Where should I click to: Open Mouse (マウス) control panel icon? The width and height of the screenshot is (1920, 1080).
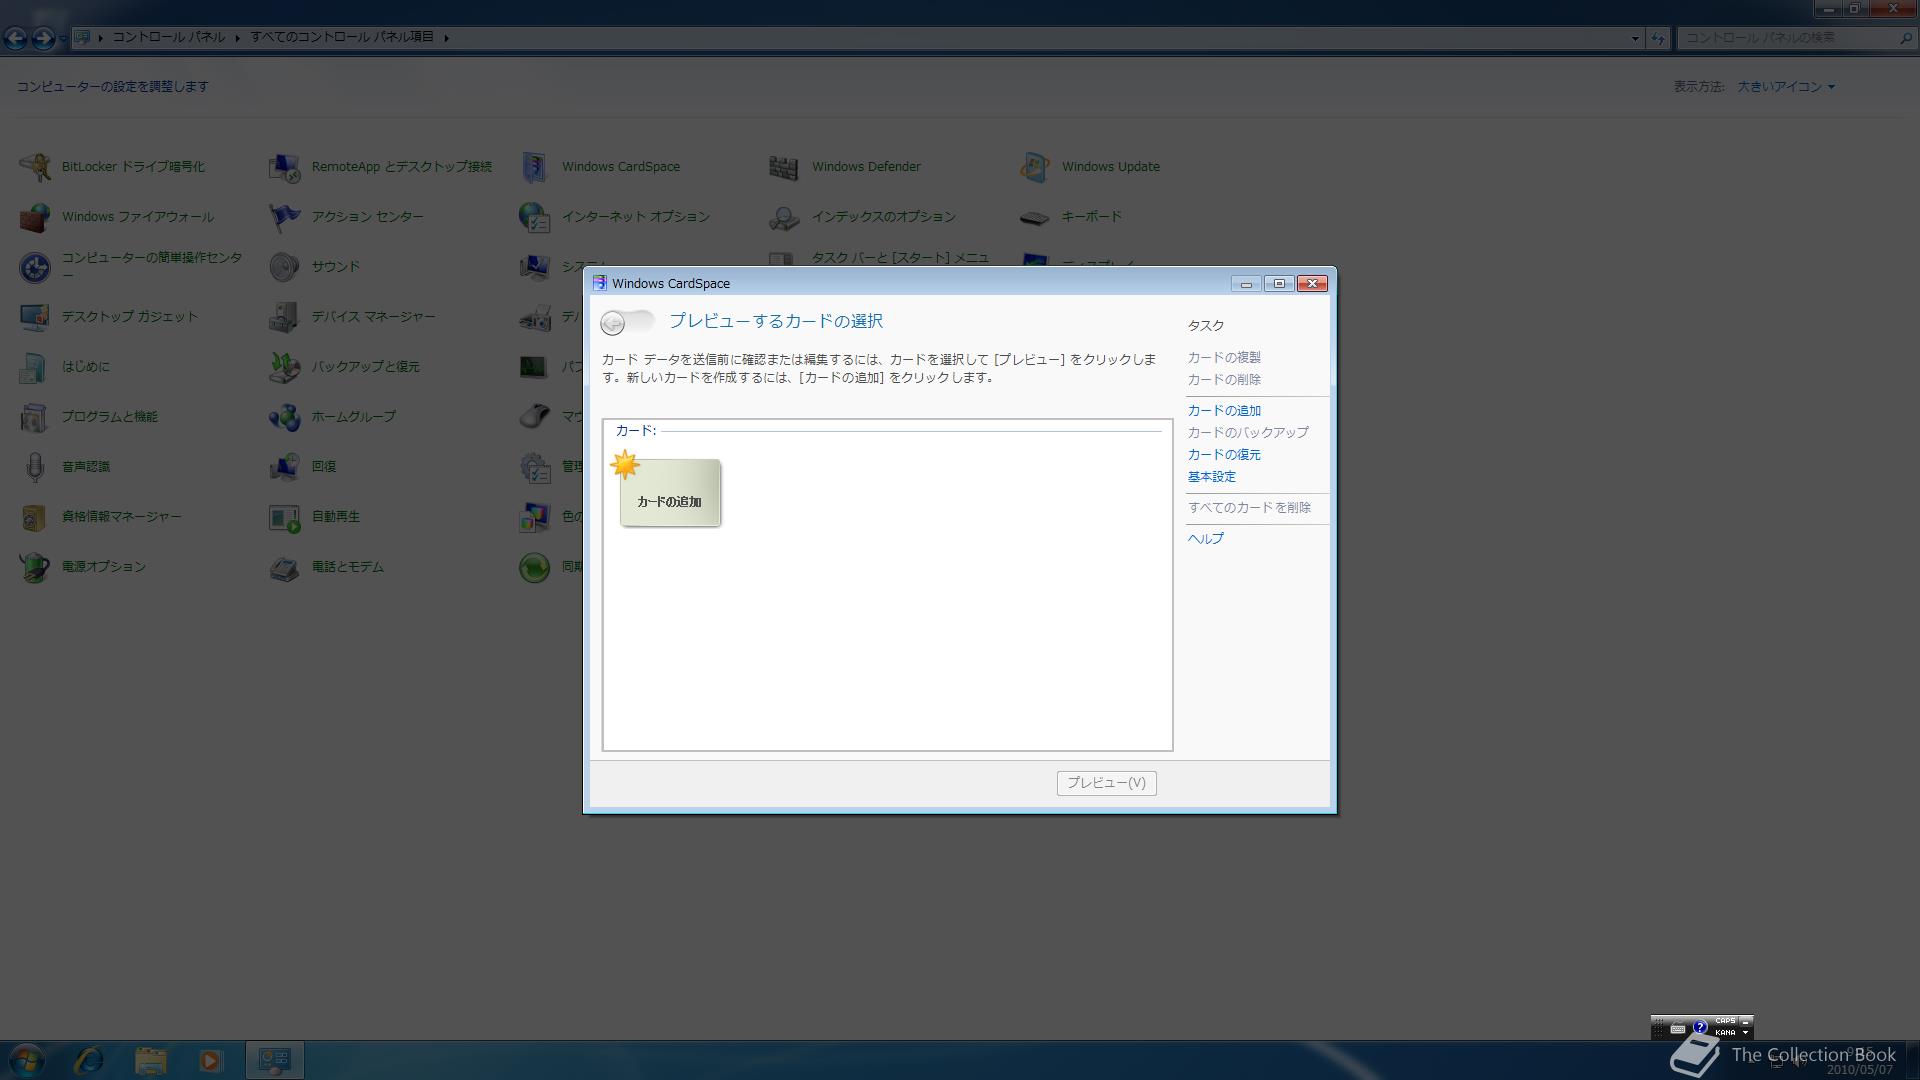coord(535,417)
